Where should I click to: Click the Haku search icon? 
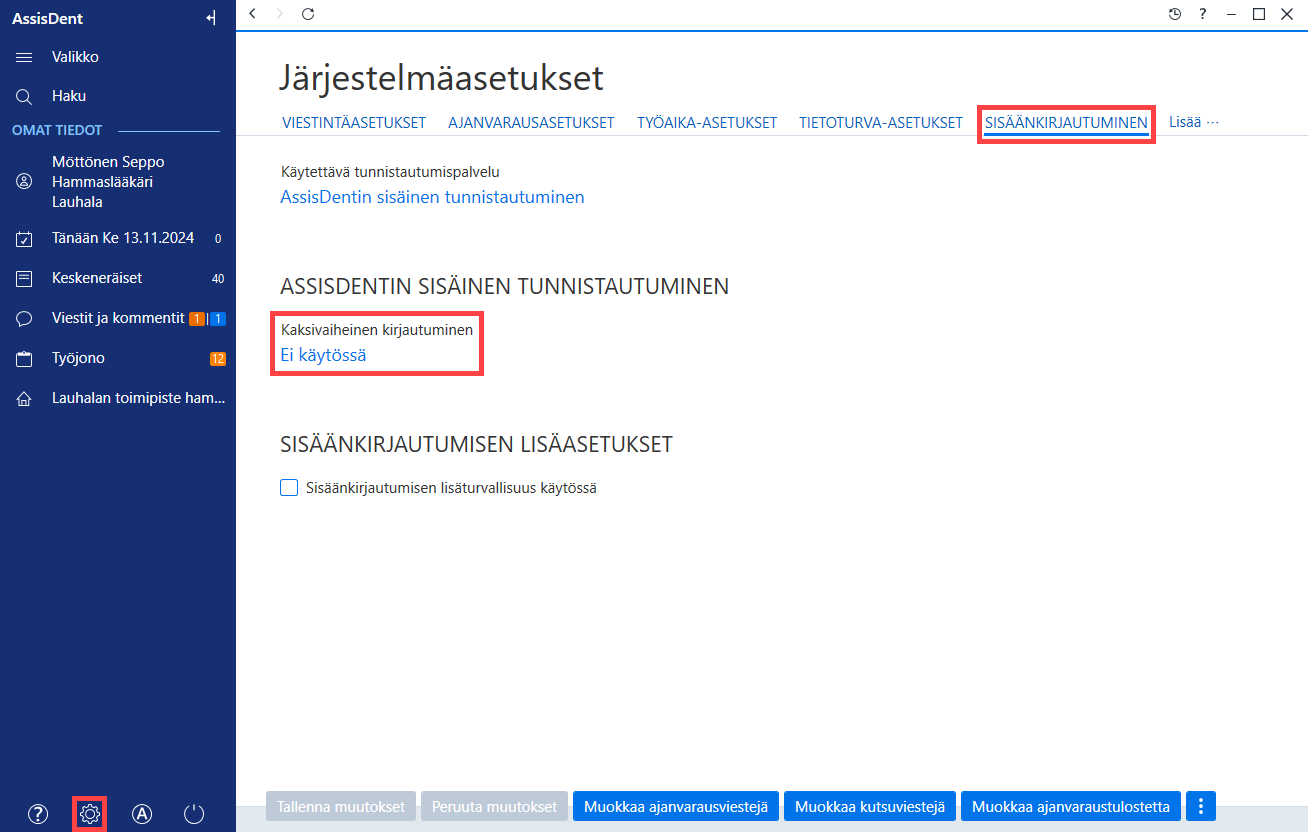pyautogui.click(x=24, y=97)
